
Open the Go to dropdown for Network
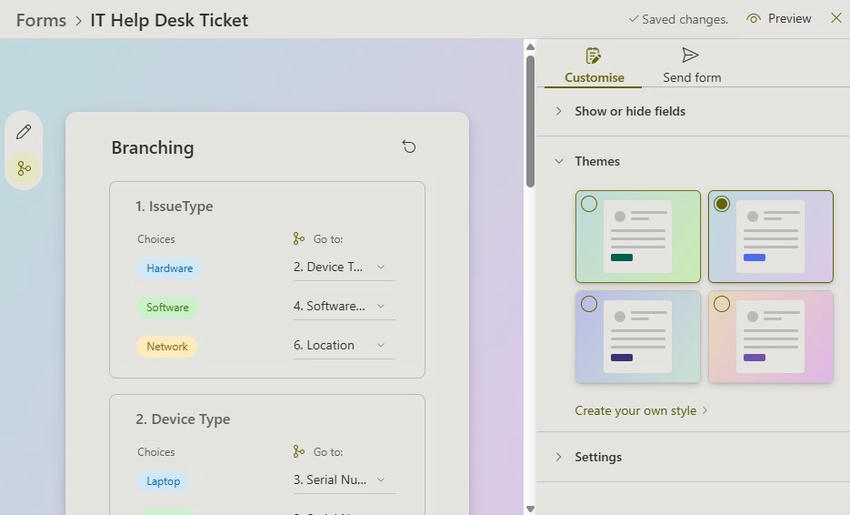click(x=344, y=345)
